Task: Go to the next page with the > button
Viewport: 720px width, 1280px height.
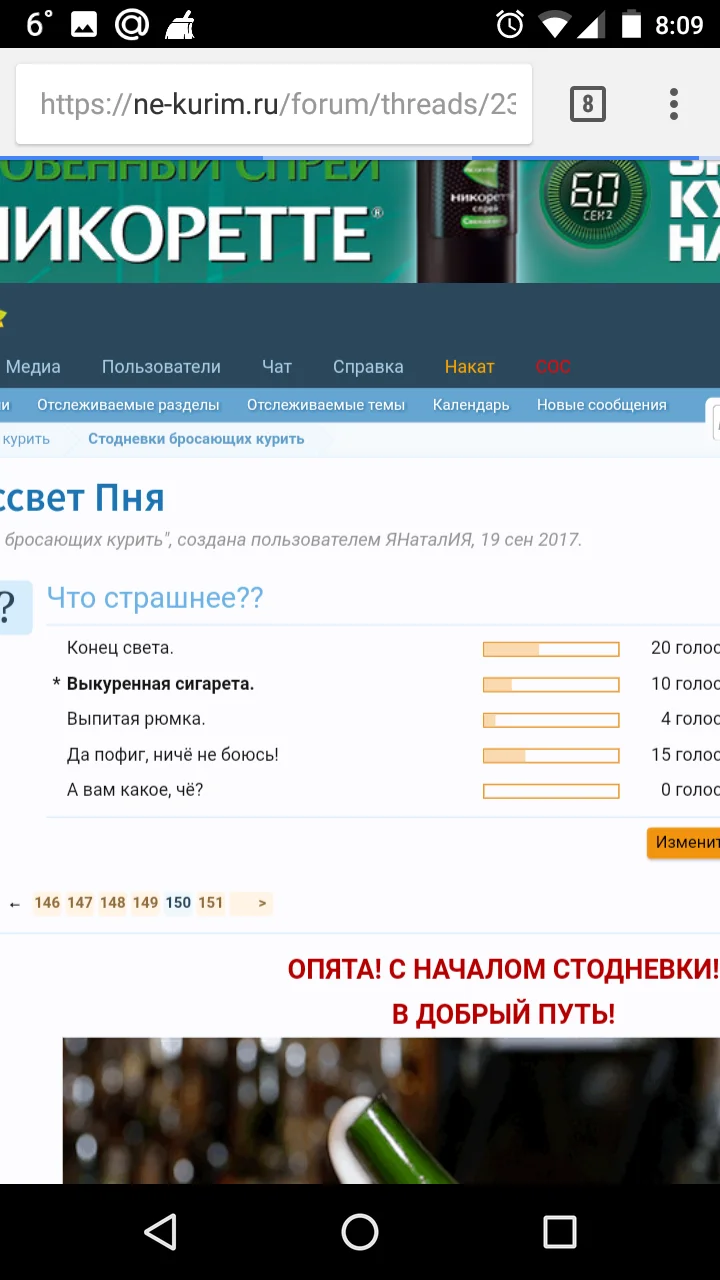Action: click(252, 903)
